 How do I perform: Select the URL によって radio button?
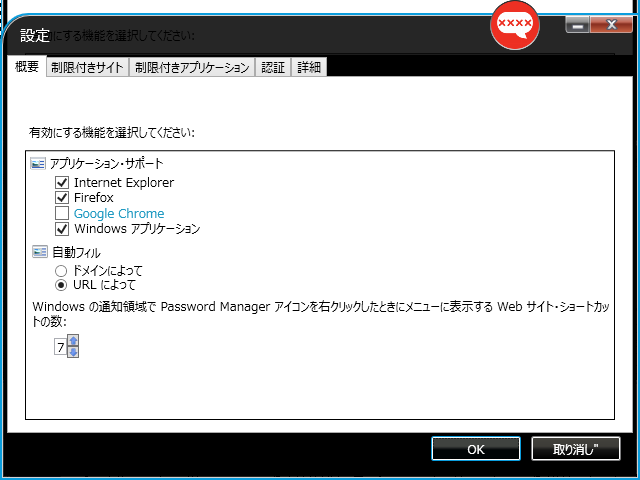[x=61, y=285]
